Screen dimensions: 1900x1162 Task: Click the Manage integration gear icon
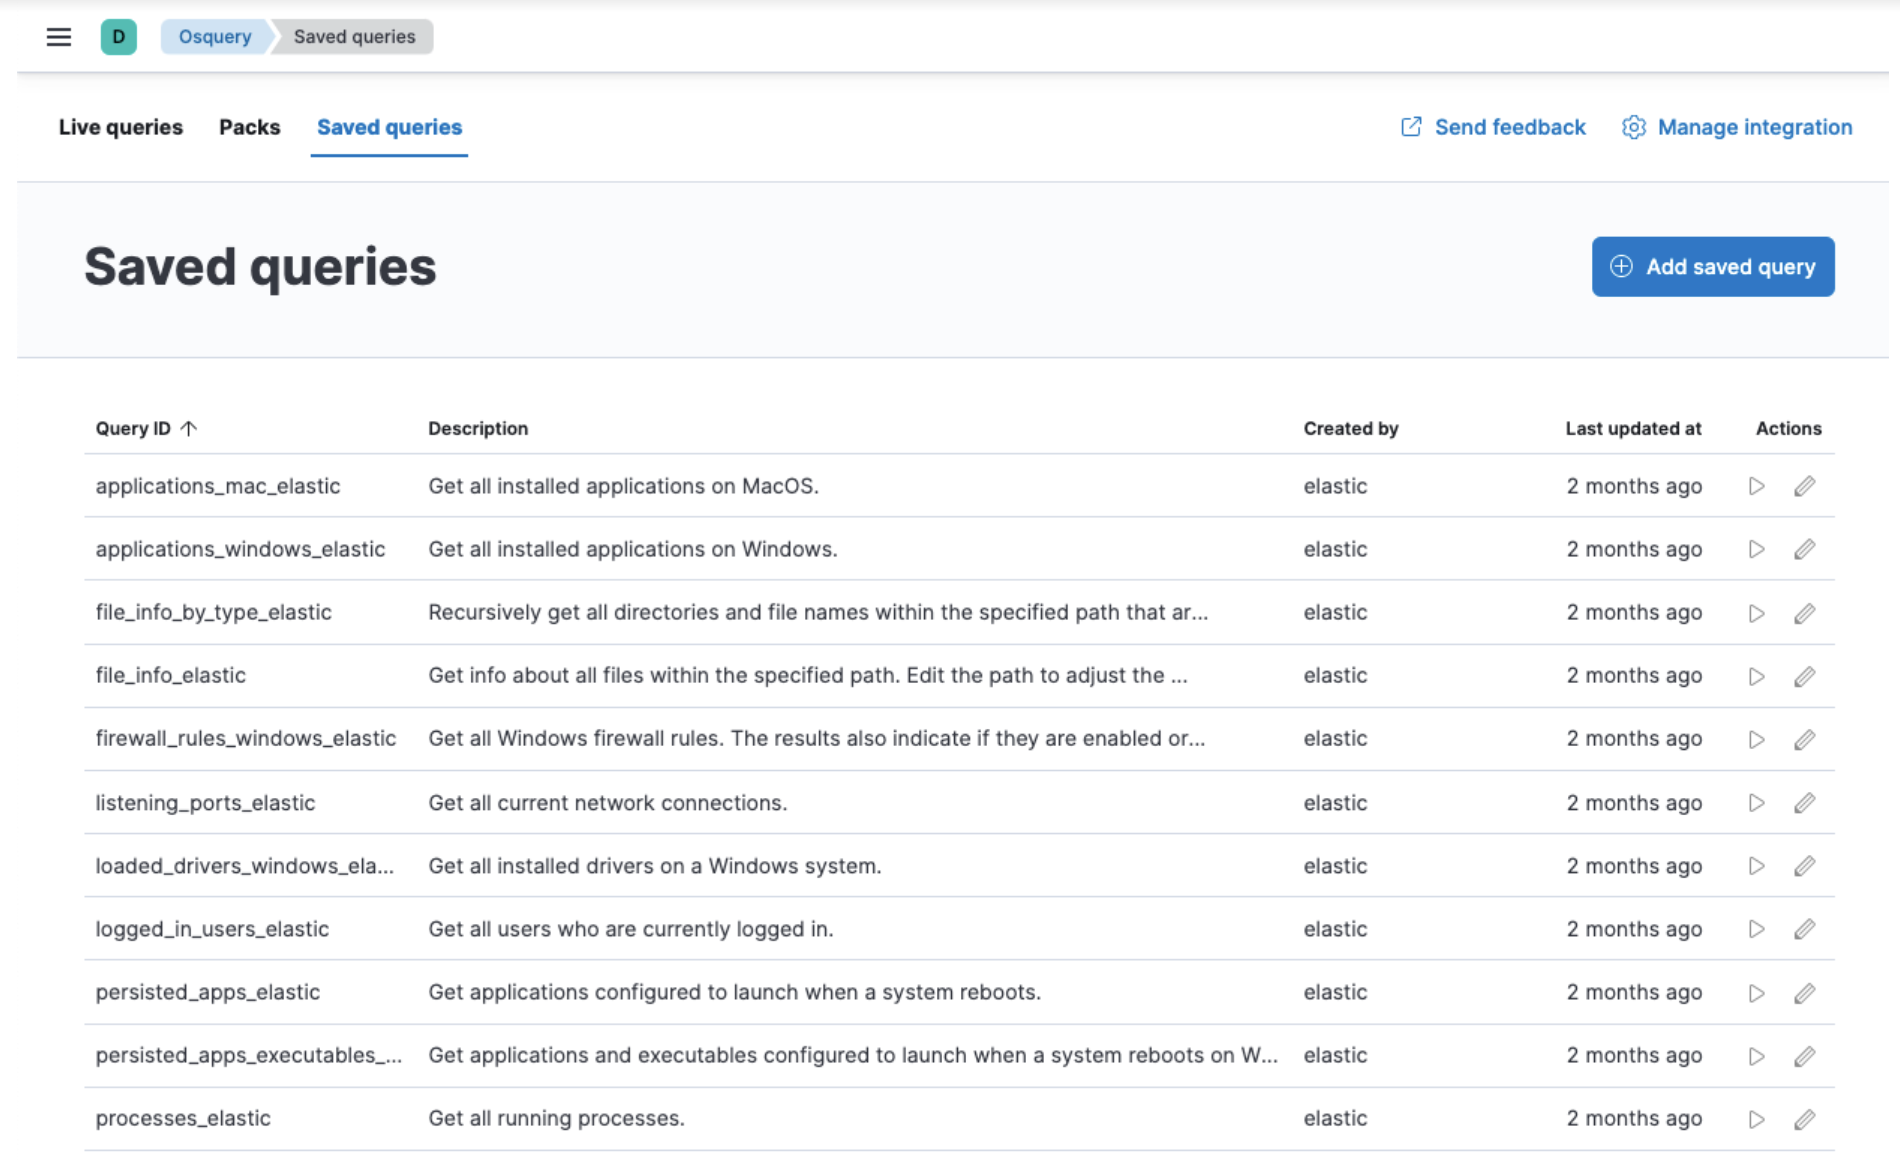[x=1636, y=127]
